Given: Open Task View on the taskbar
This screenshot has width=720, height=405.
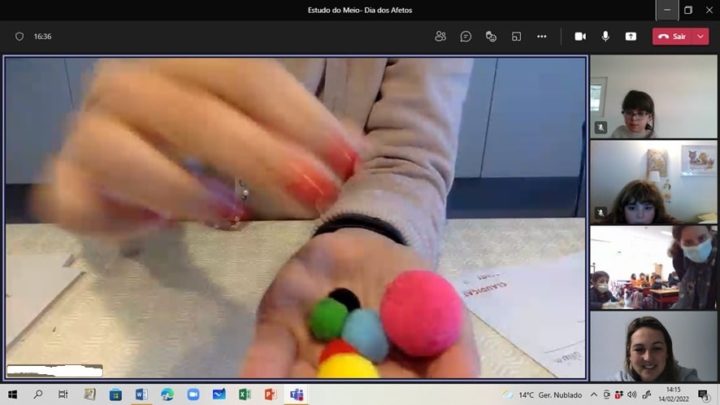Looking at the screenshot, I should point(63,395).
